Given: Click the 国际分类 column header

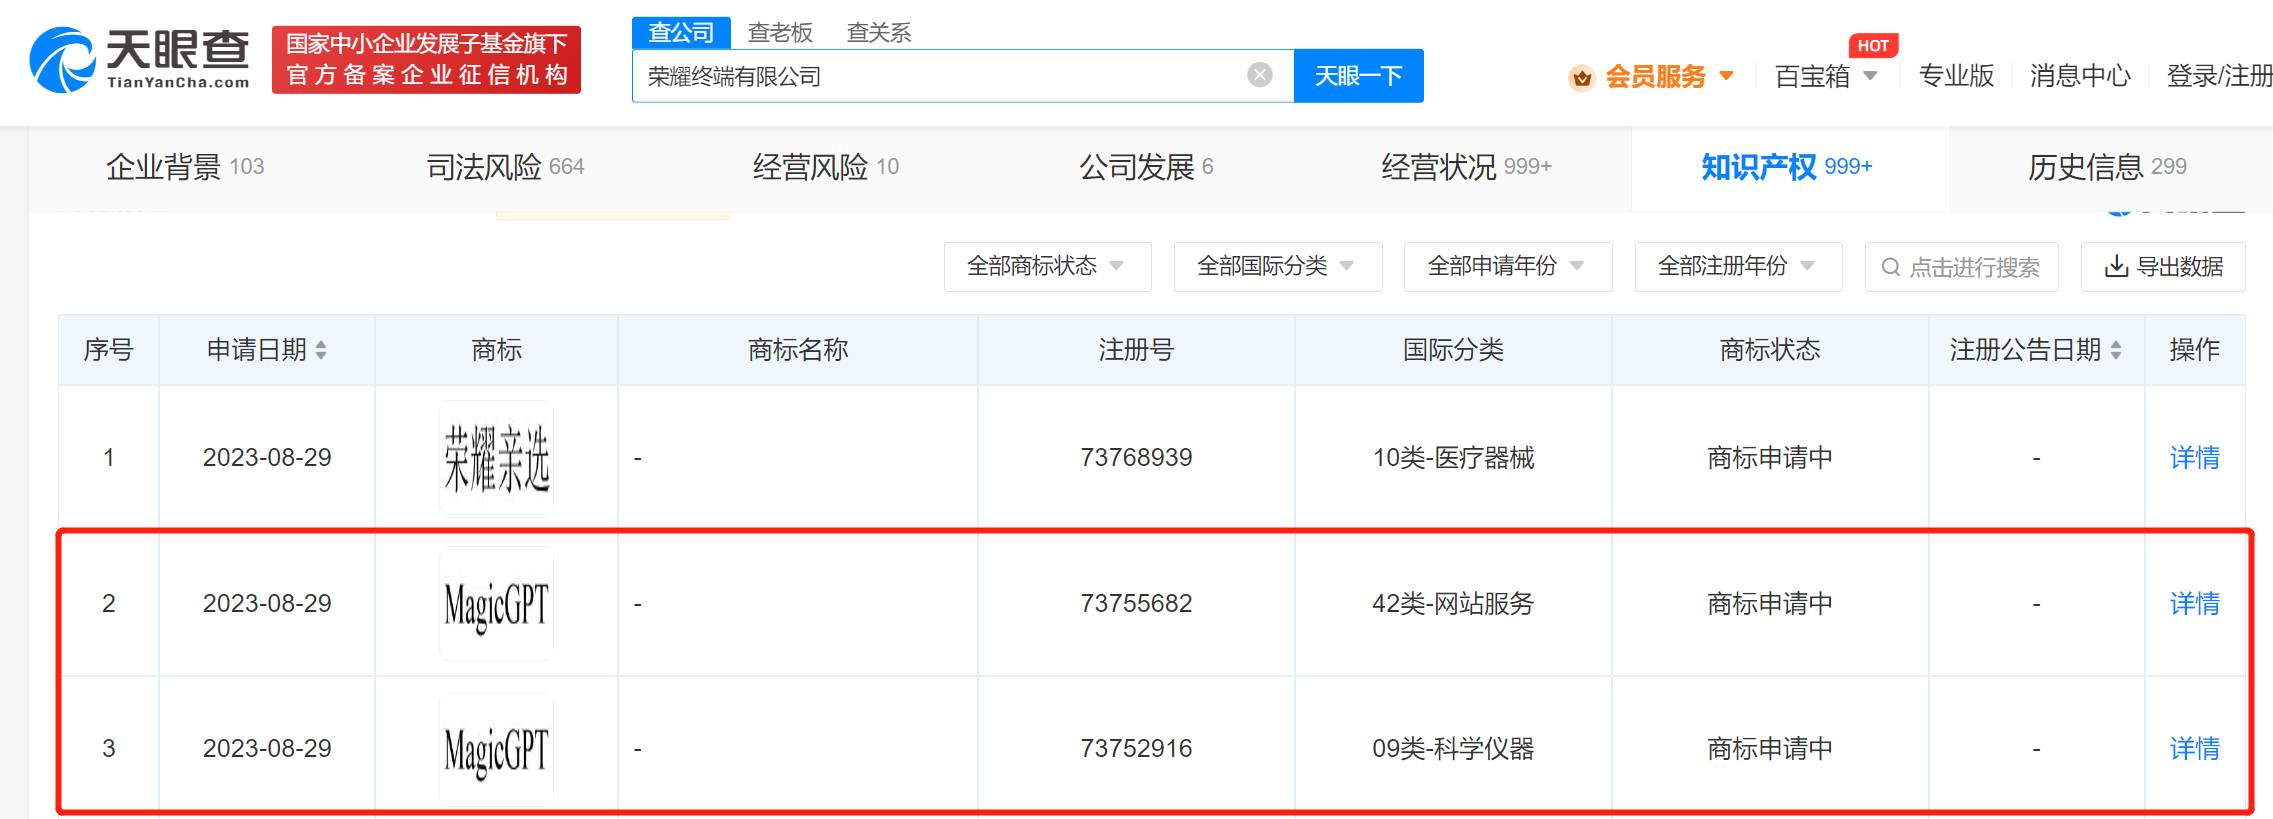Looking at the screenshot, I should (1453, 350).
